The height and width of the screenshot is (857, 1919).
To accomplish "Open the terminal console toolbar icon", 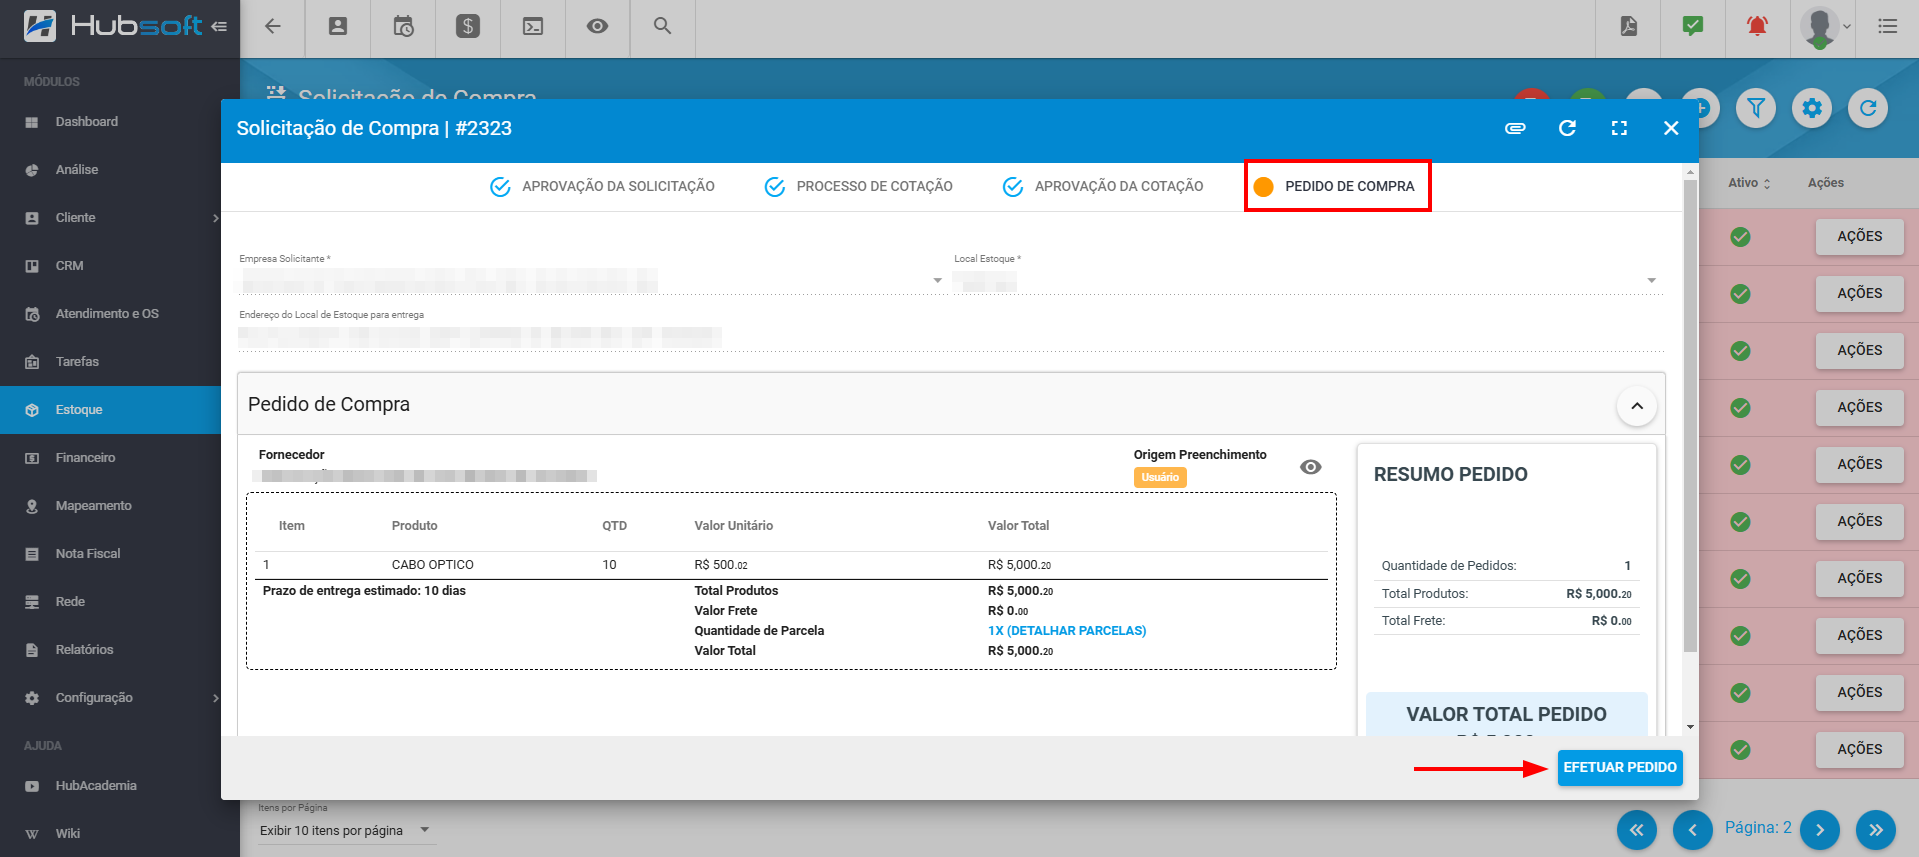I will click(533, 26).
